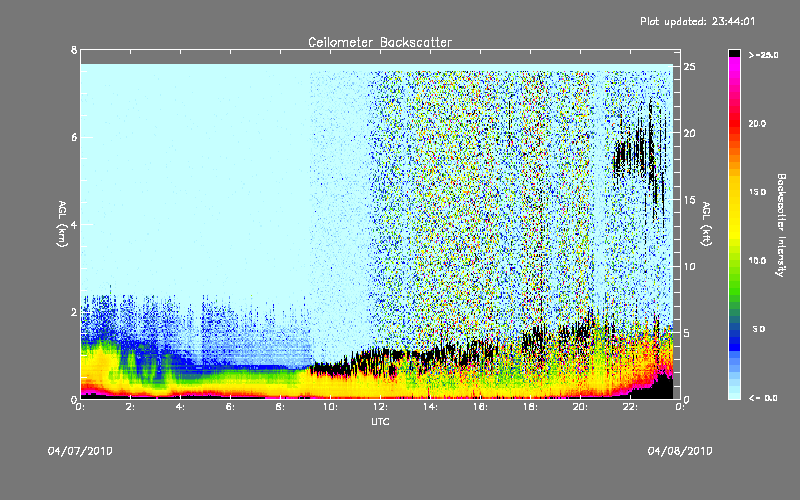
Task: Click the "UTC" x-axis label
Action: (x=380, y=421)
